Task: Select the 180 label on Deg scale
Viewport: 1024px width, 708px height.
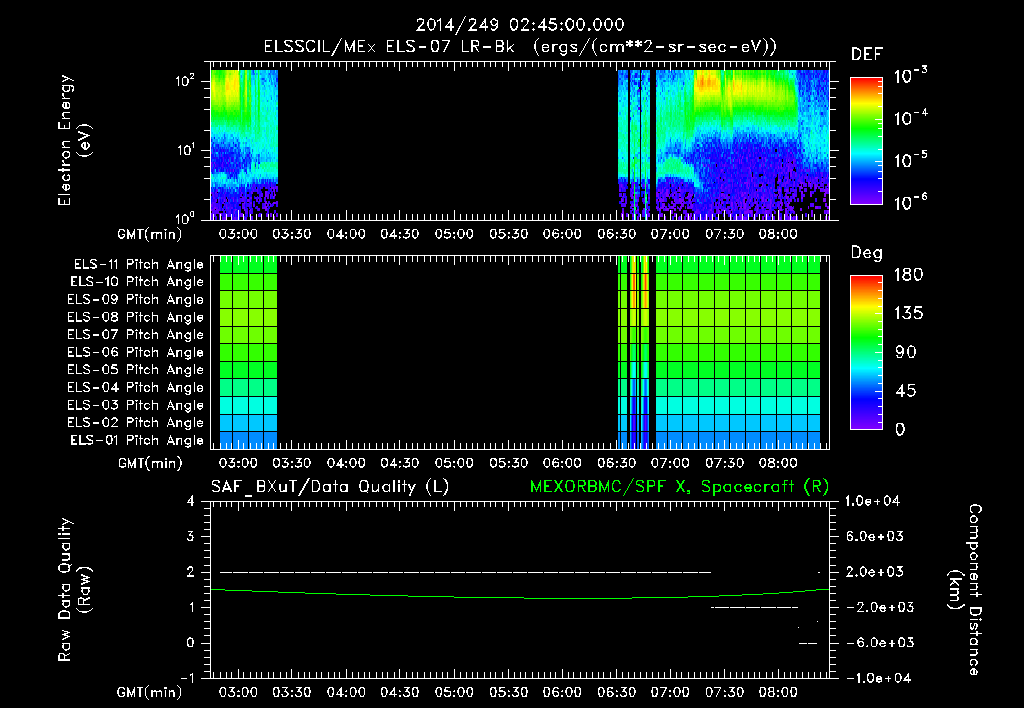Action: pyautogui.click(x=908, y=274)
